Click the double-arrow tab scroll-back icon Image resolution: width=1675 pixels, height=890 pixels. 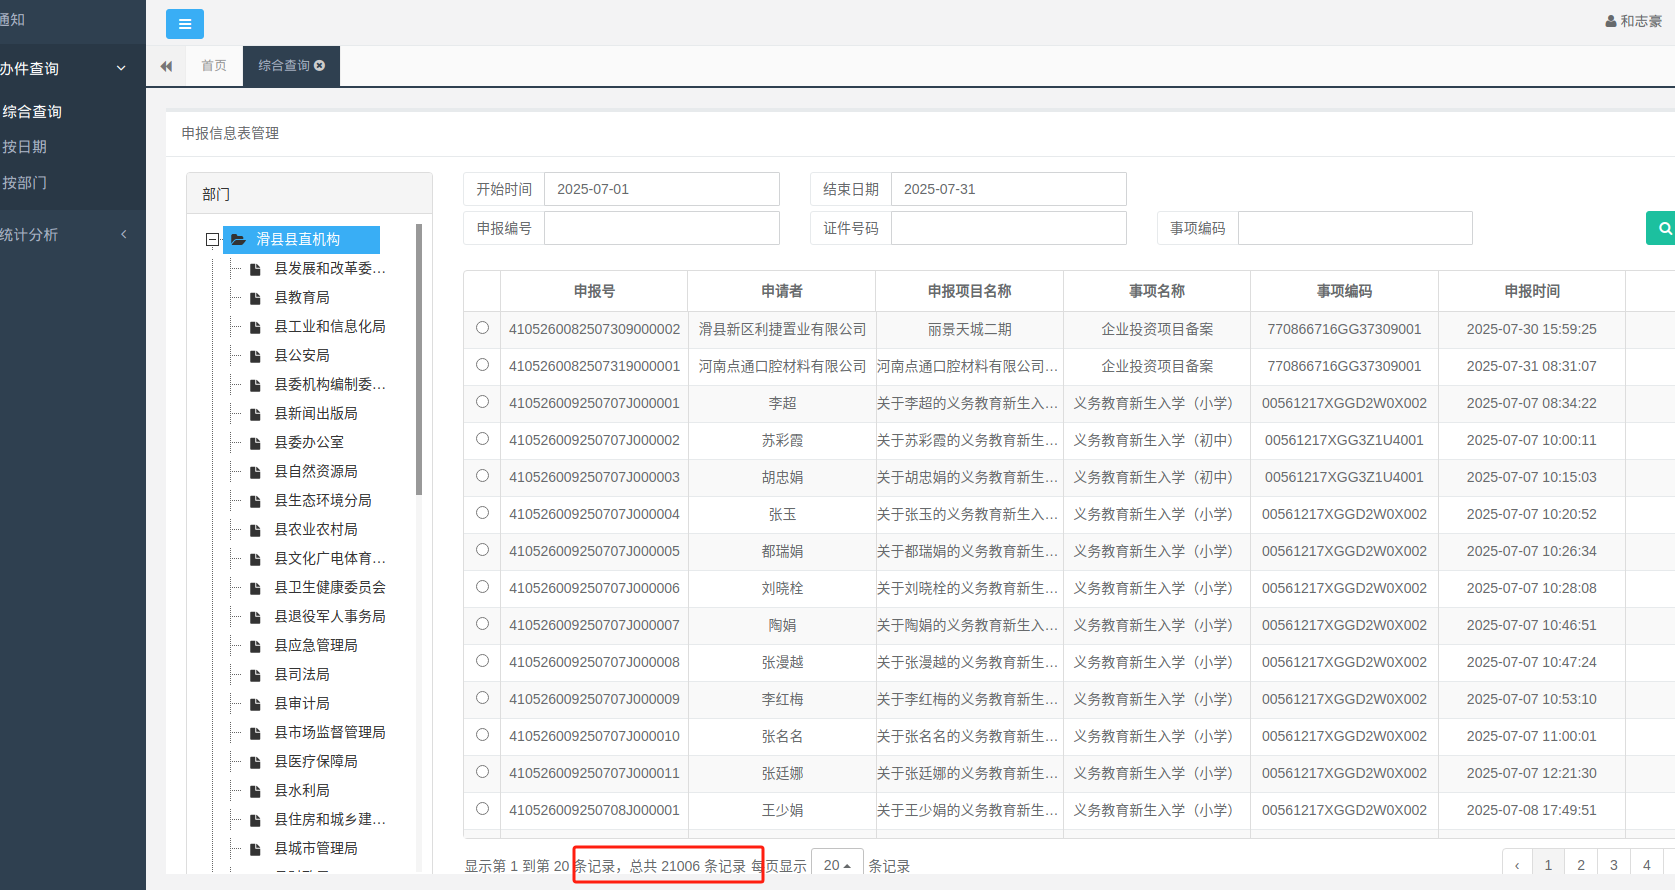(x=166, y=66)
